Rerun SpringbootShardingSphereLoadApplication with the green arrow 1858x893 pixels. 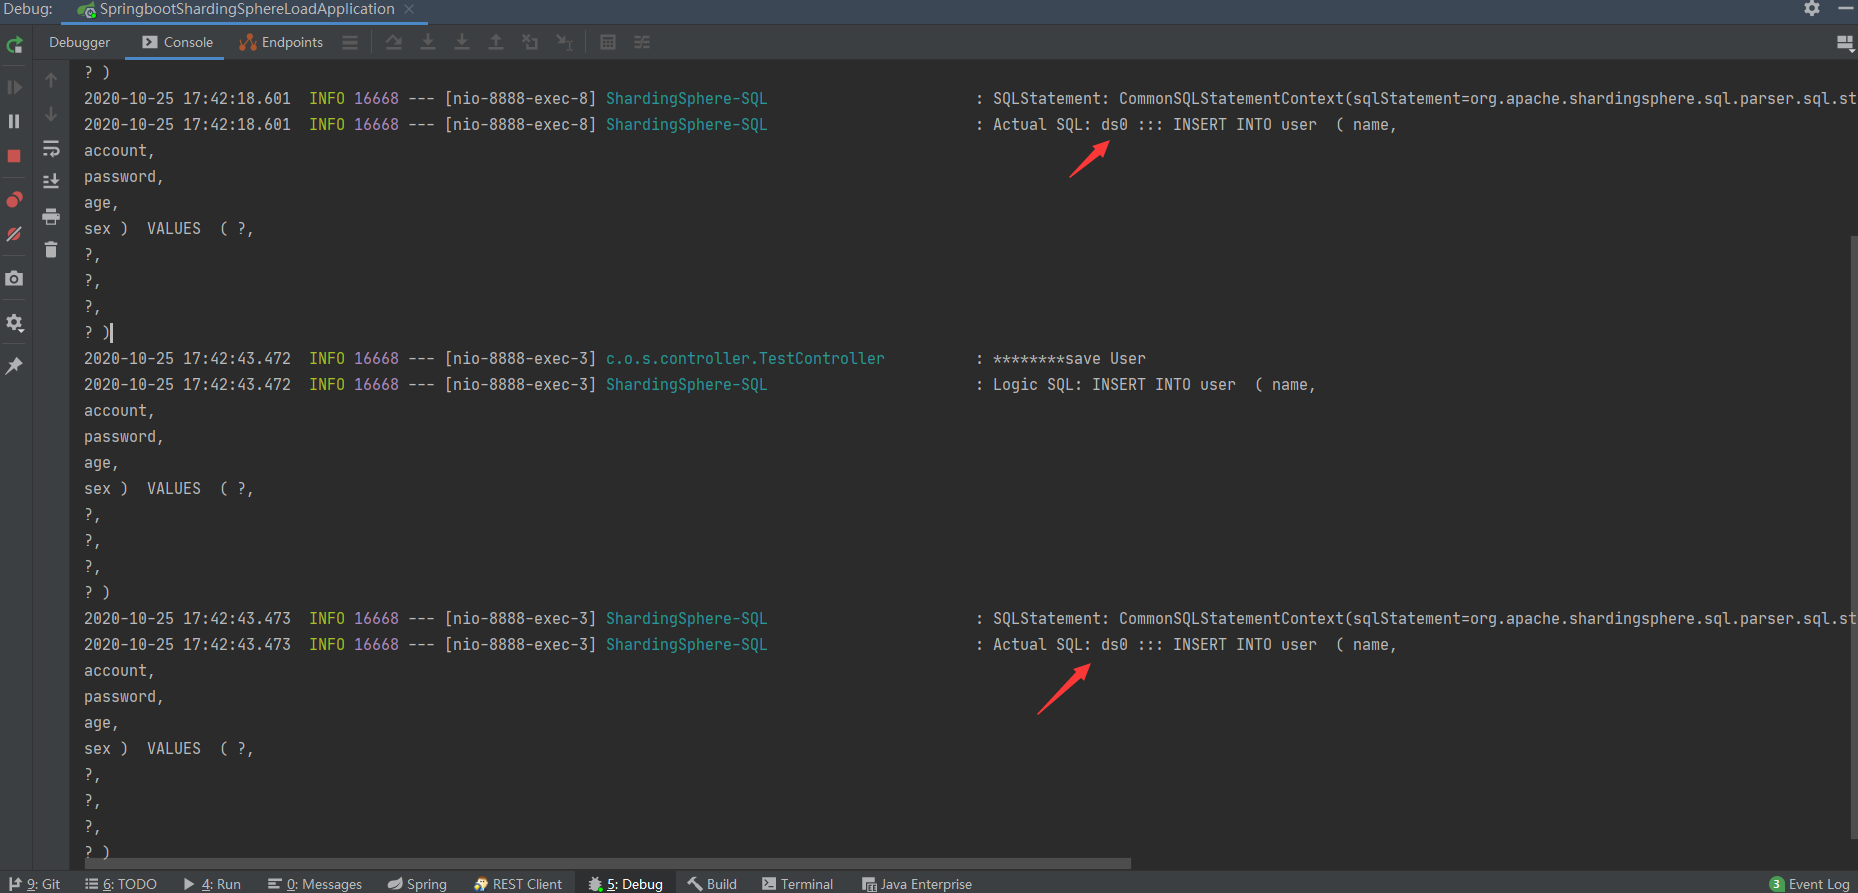coord(15,45)
